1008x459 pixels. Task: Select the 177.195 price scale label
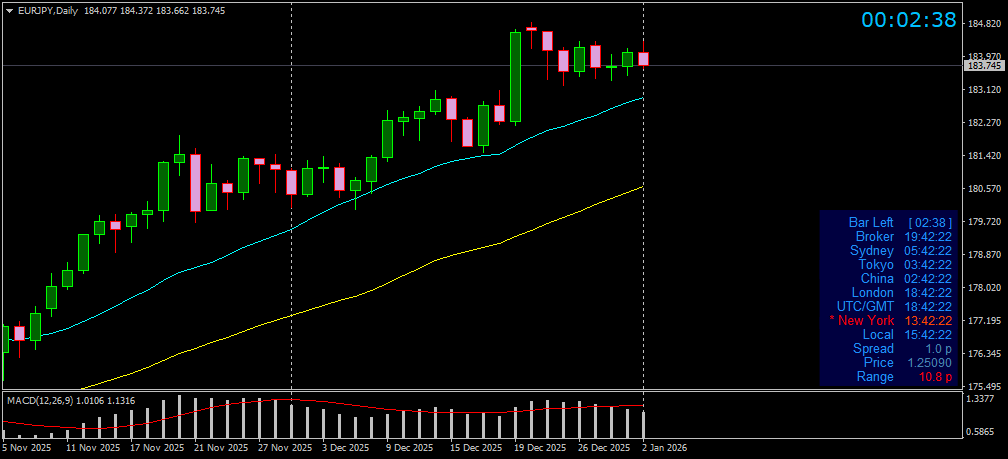985,321
